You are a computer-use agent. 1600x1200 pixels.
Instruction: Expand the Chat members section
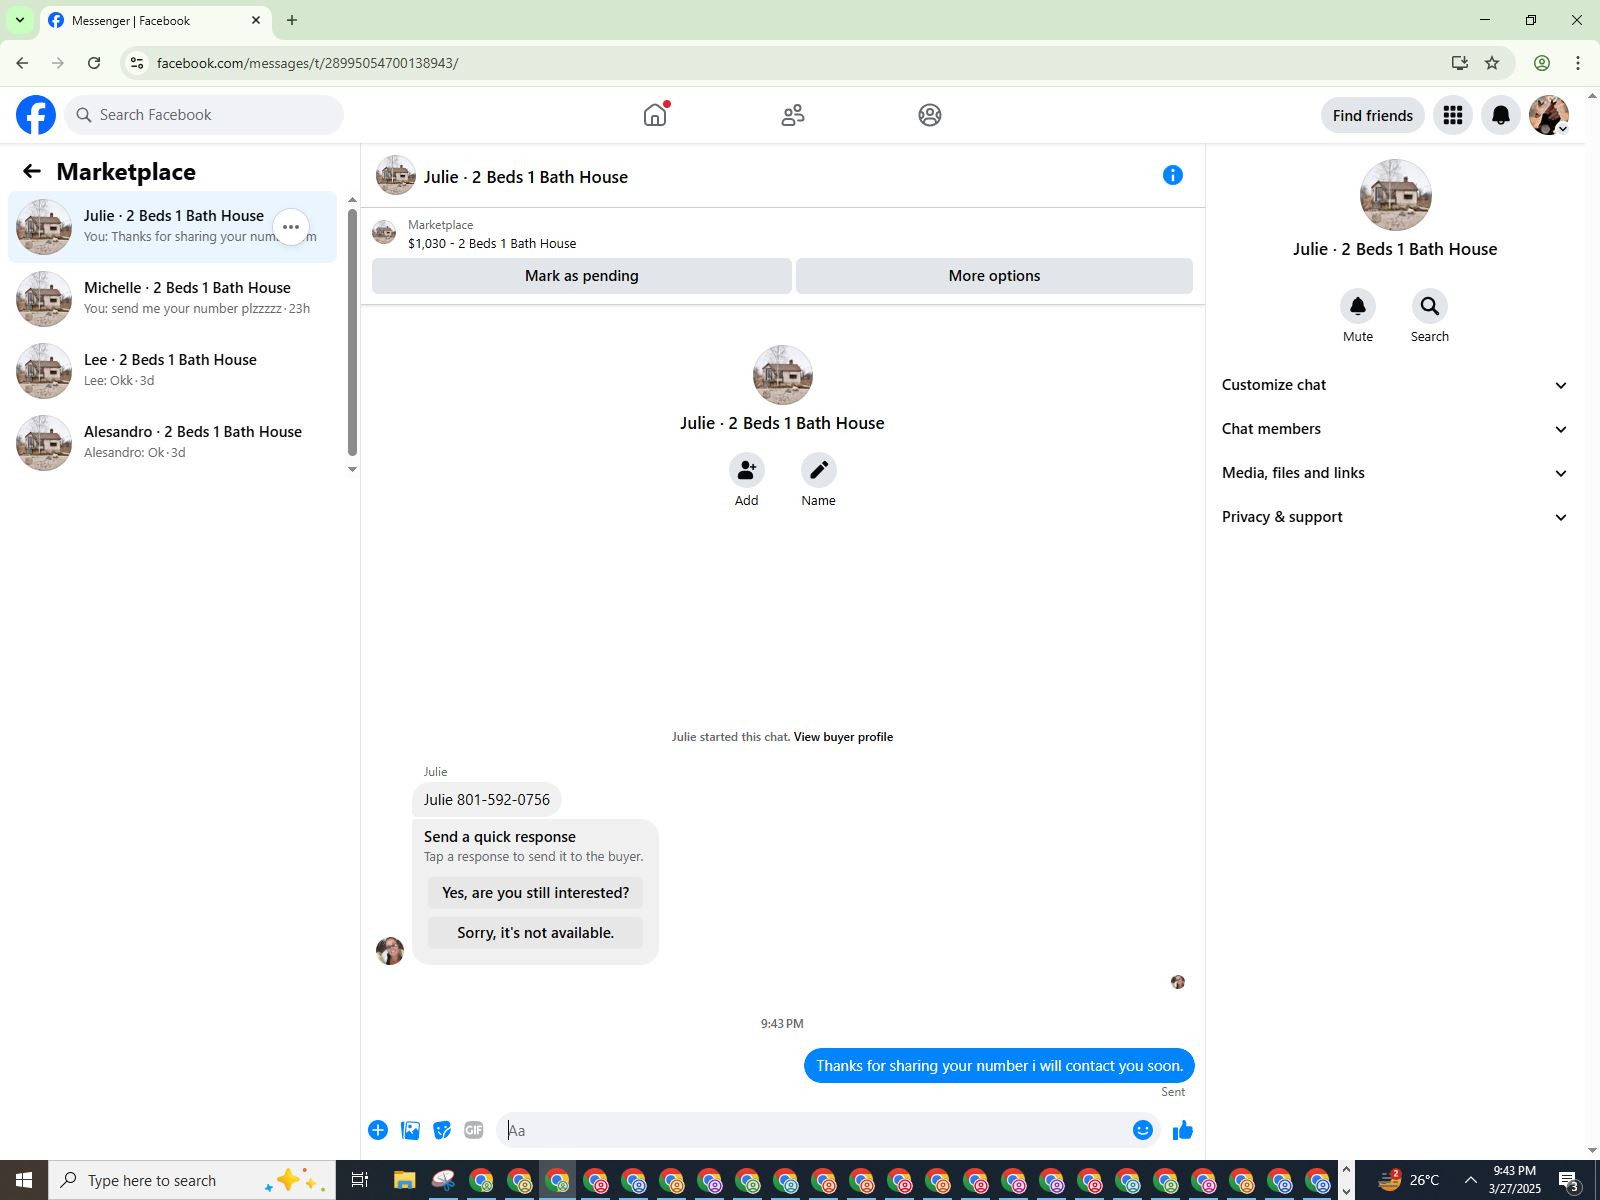1395,429
